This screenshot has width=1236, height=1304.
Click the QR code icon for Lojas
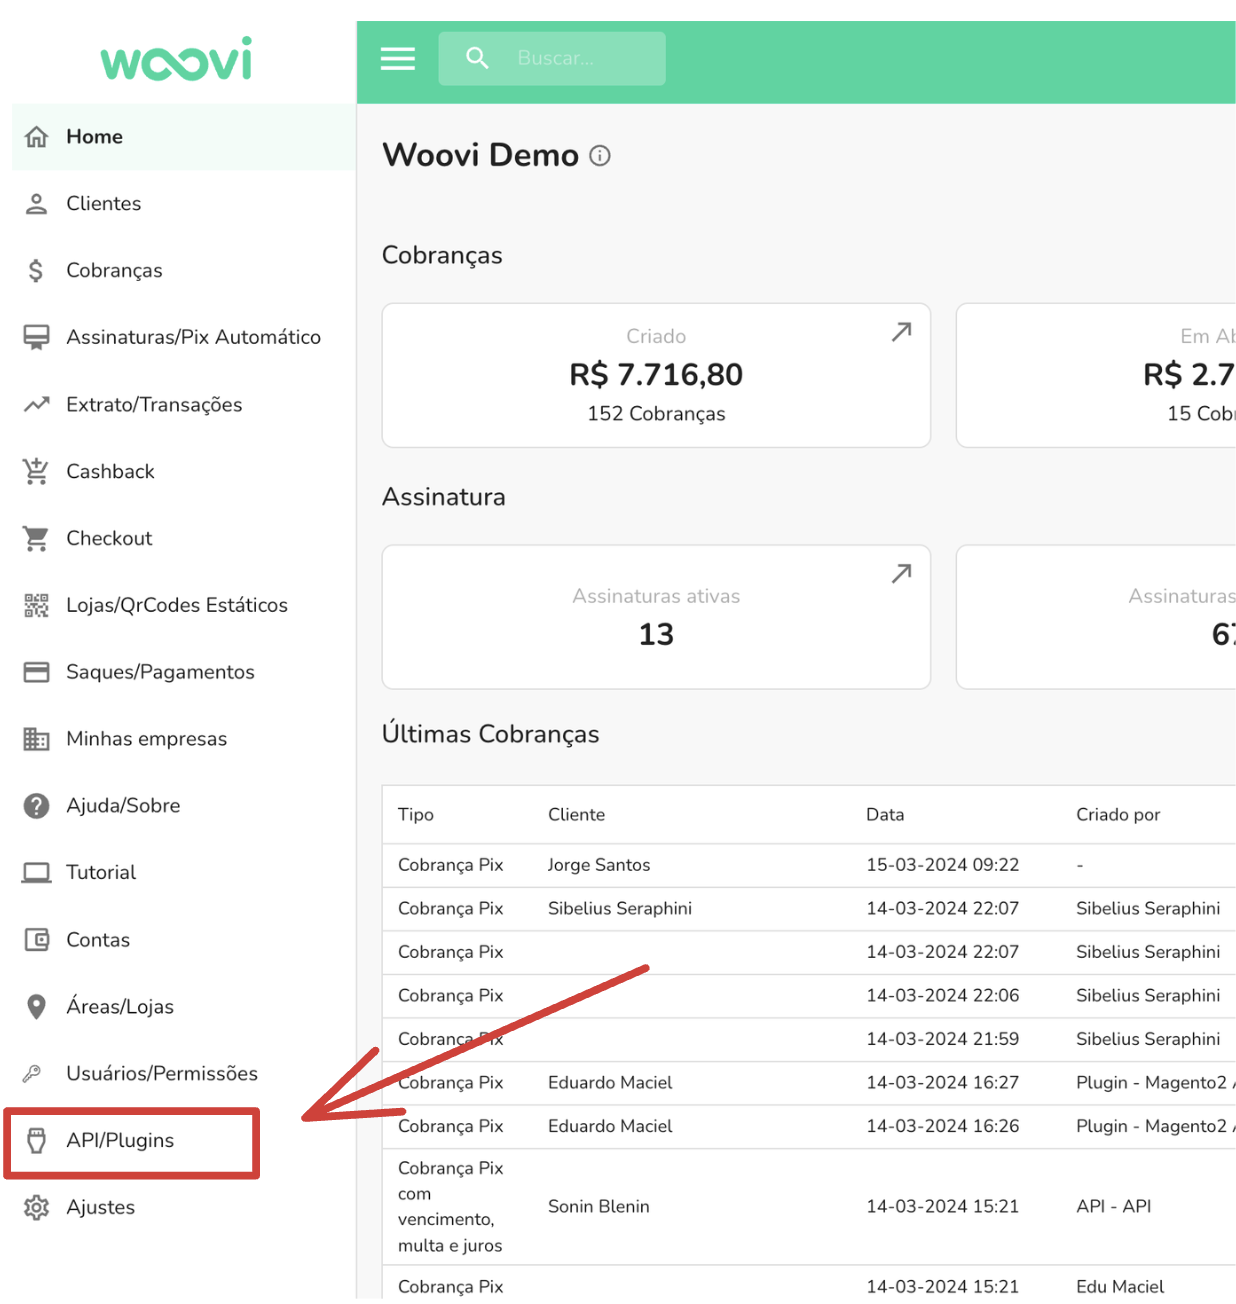click(36, 605)
